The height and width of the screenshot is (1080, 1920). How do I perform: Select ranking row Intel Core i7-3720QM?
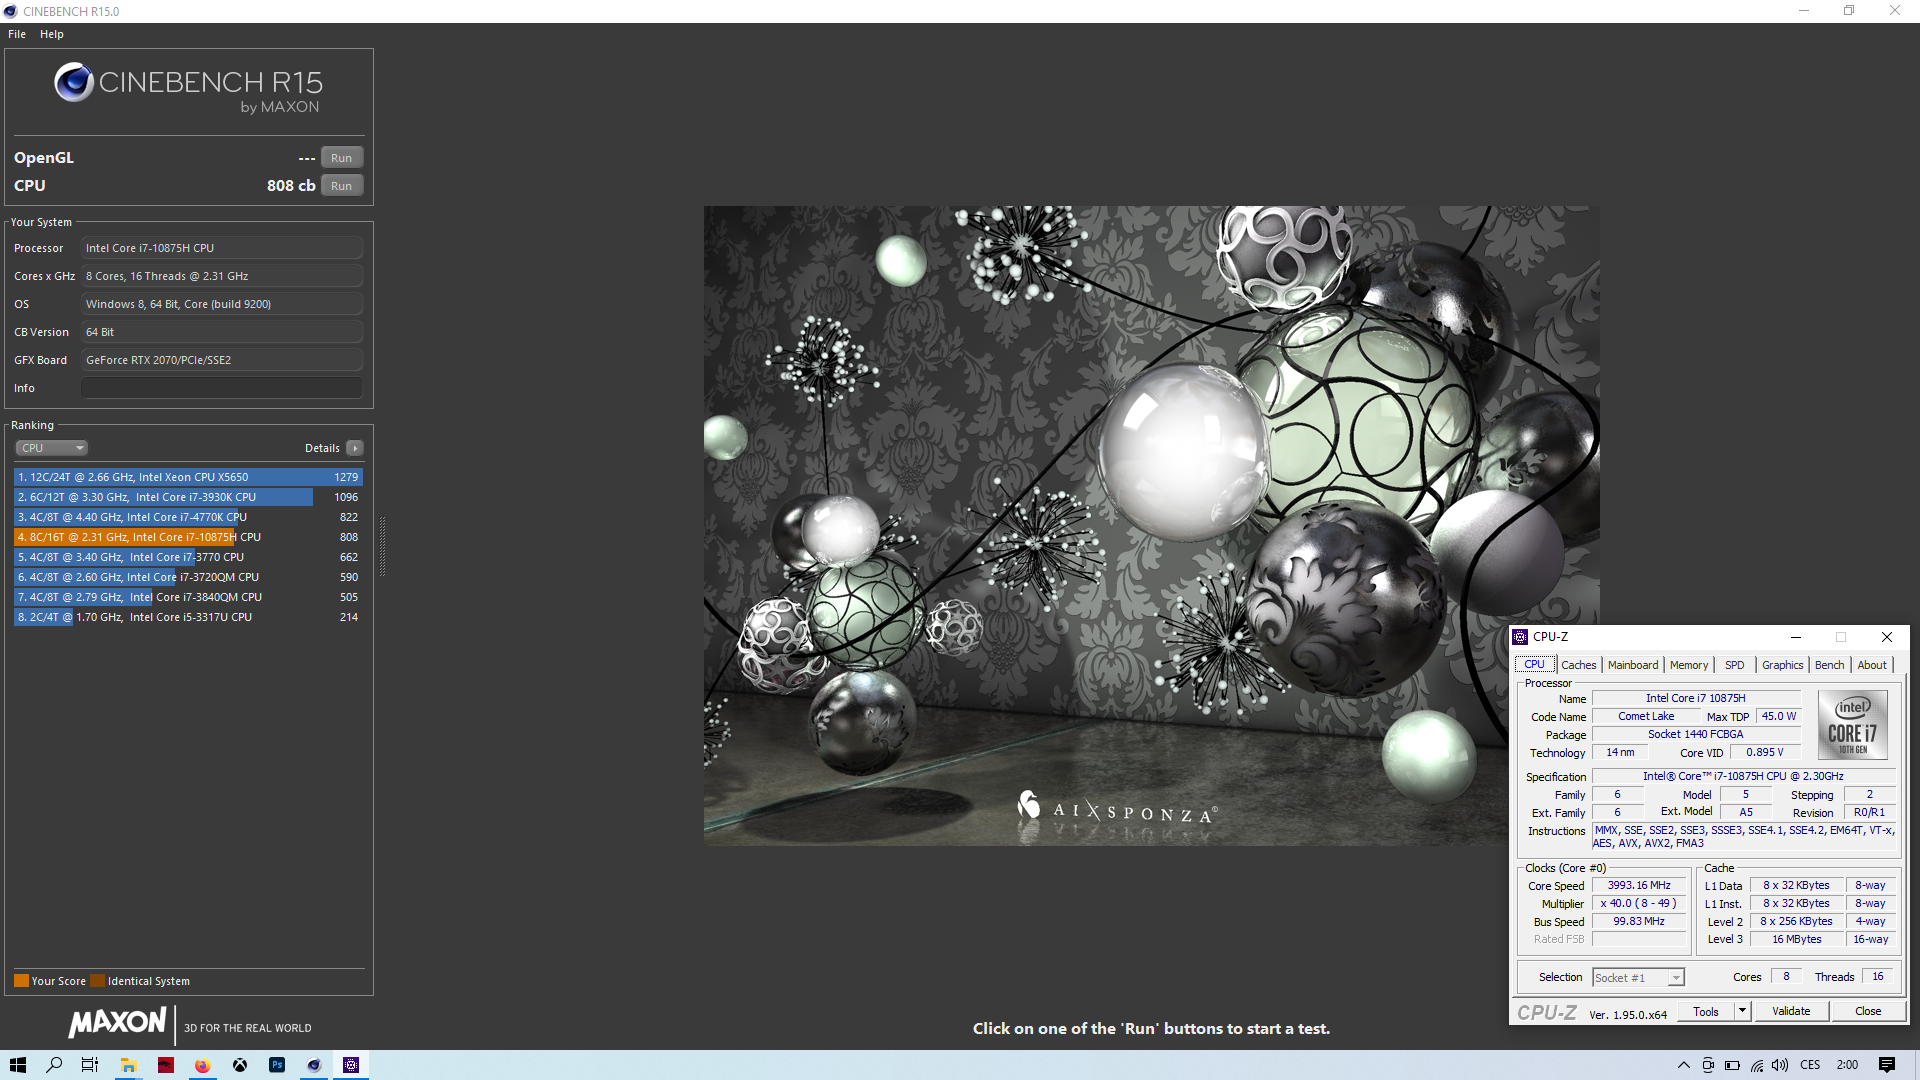coord(188,577)
